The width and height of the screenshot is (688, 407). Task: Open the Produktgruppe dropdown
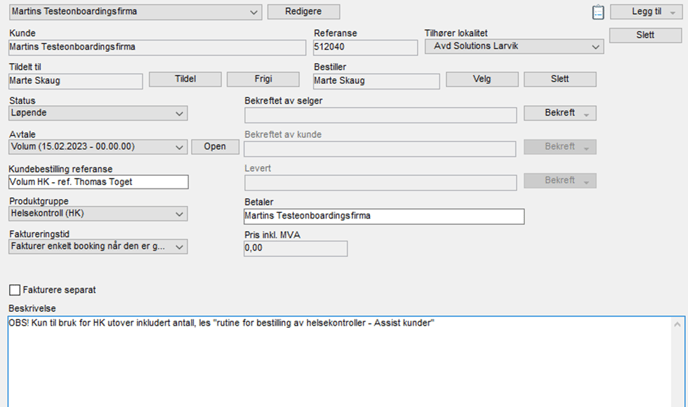180,214
